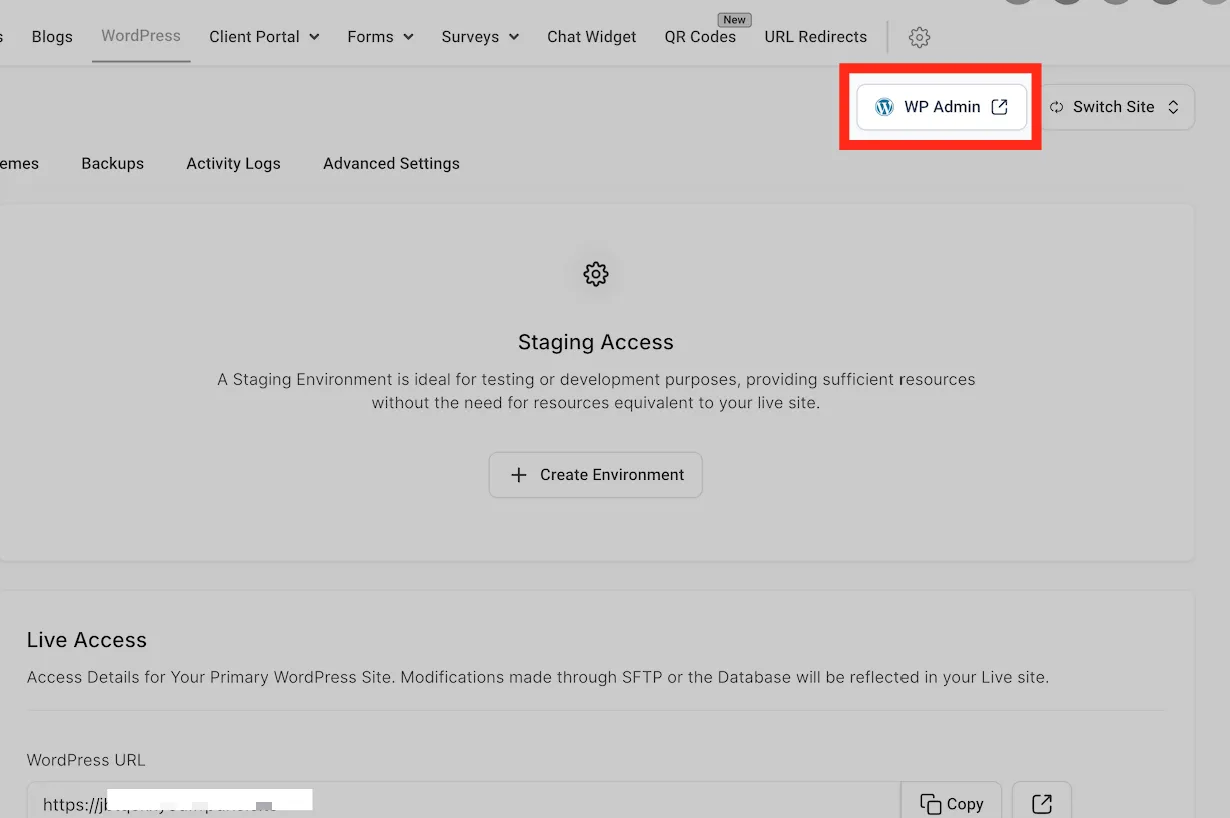This screenshot has width=1230, height=818.
Task: Click the Staging Access heading
Action: [x=596, y=342]
